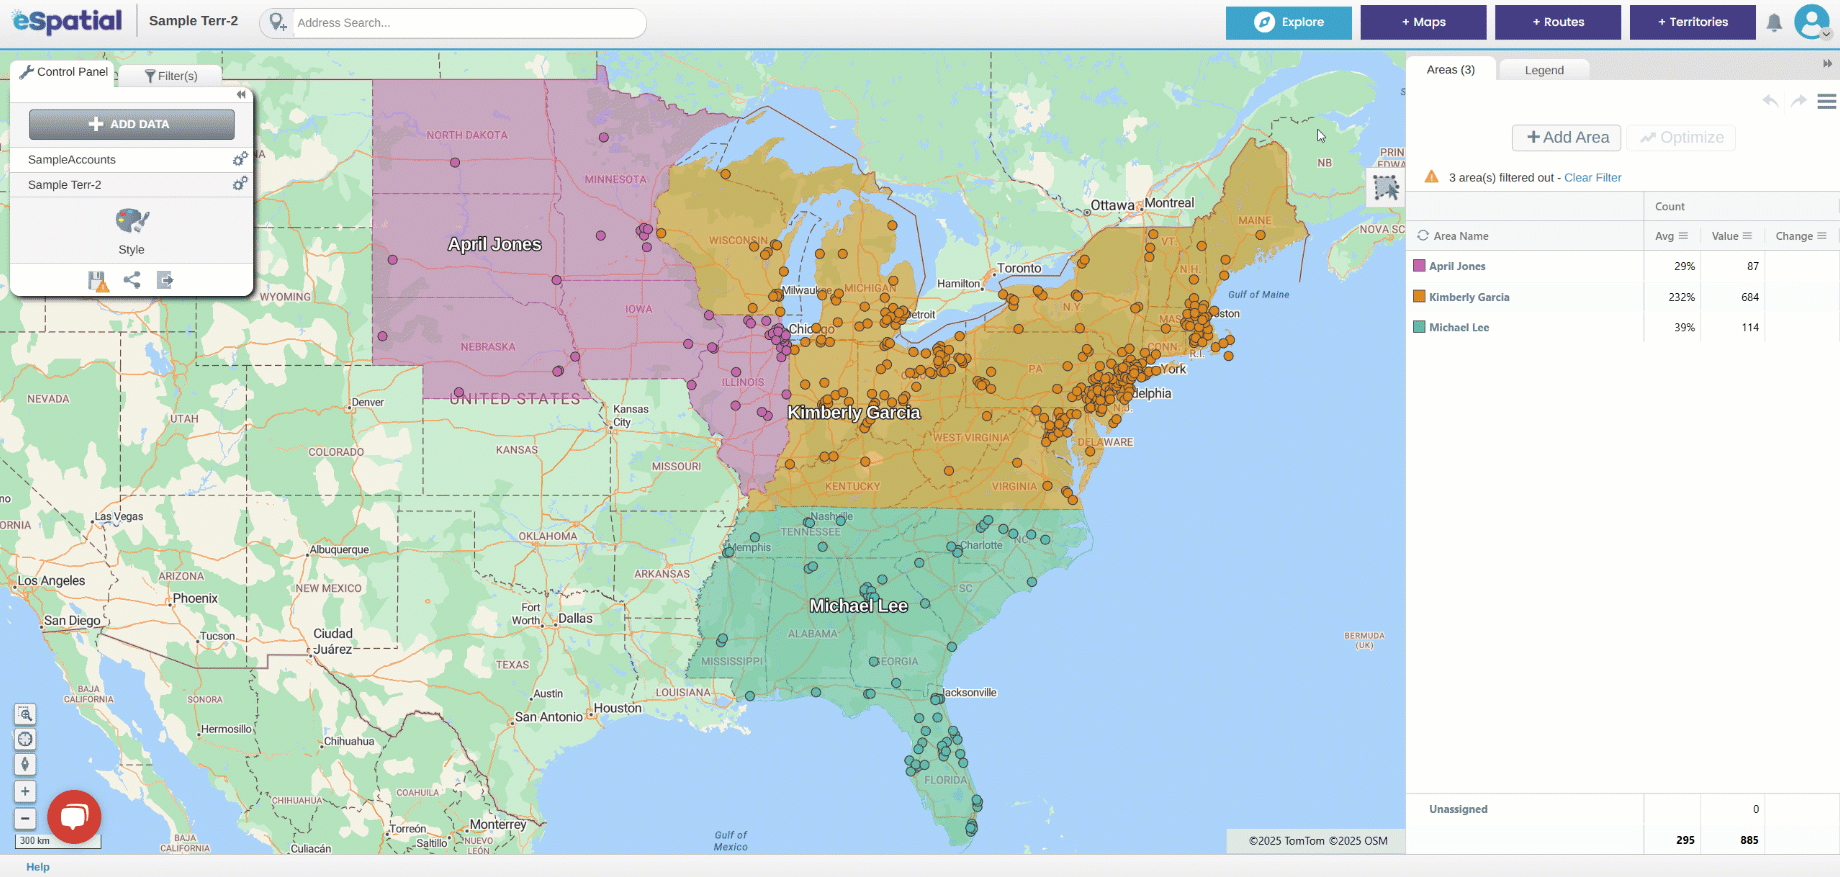Viewport: 1840px width, 877px height.
Task: Click the value 684 for Kimberly Garcia
Action: click(1749, 297)
